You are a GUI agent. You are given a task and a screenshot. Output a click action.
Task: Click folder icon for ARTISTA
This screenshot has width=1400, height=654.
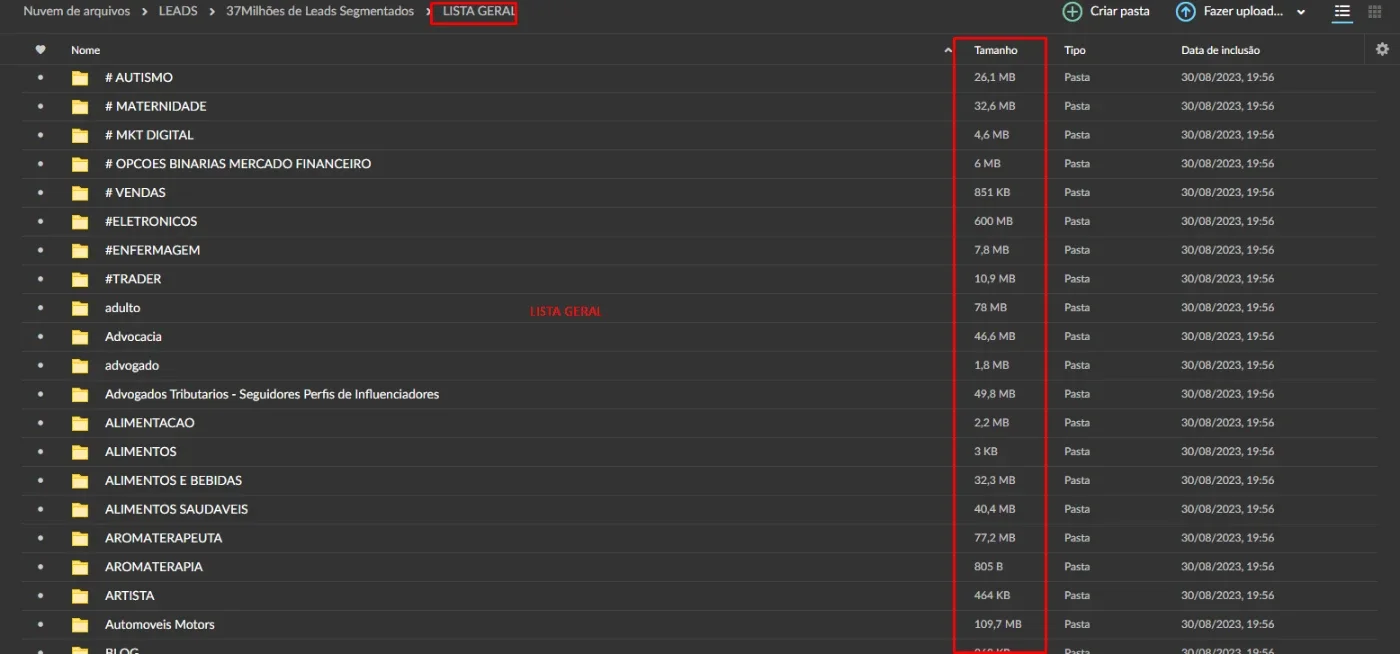80,596
